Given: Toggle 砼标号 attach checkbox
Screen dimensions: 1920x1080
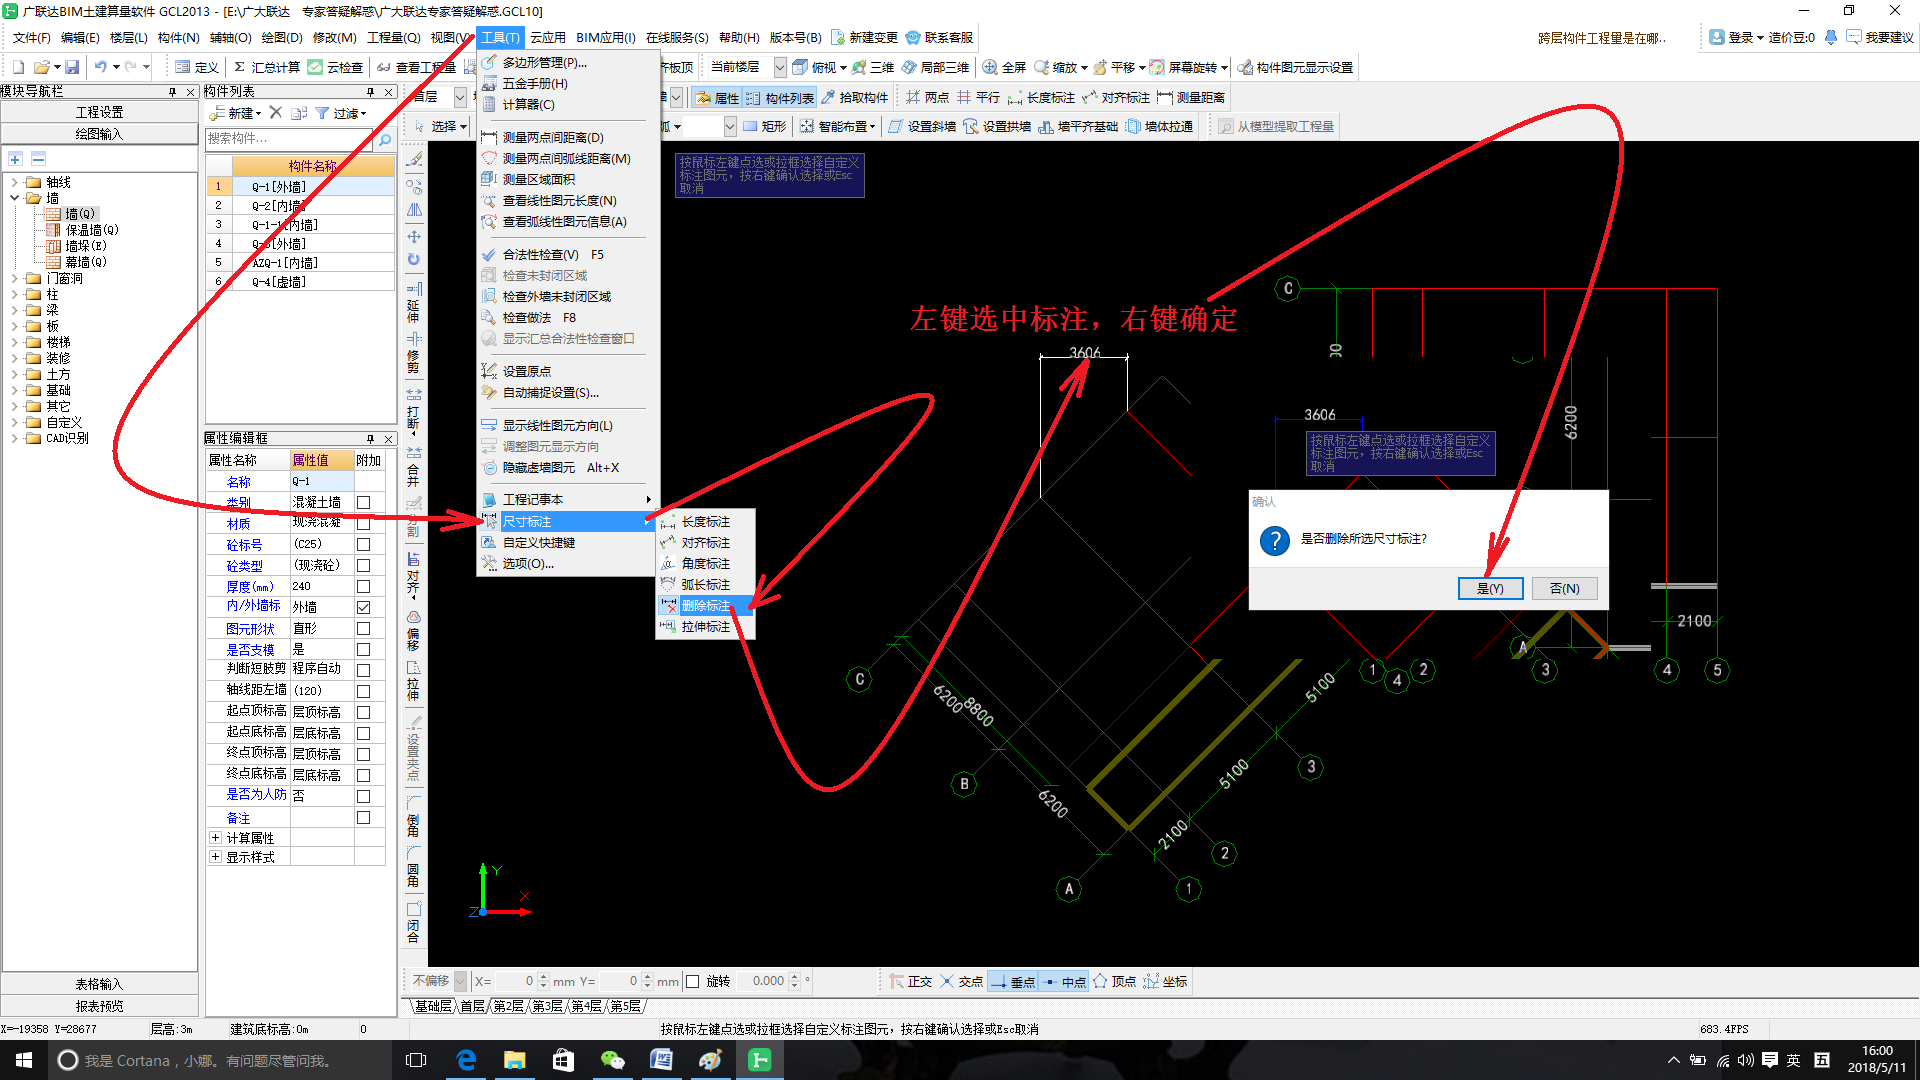Looking at the screenshot, I should point(364,544).
